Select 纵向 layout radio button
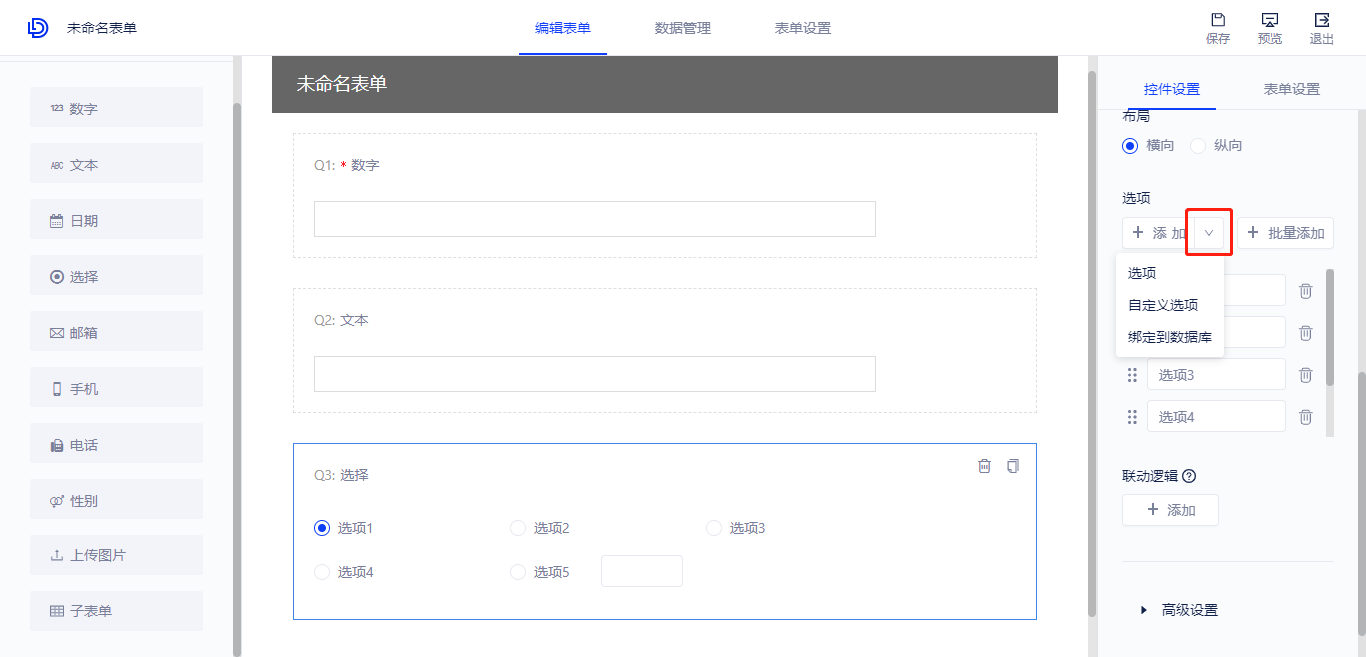The image size is (1366, 657). click(x=1198, y=146)
